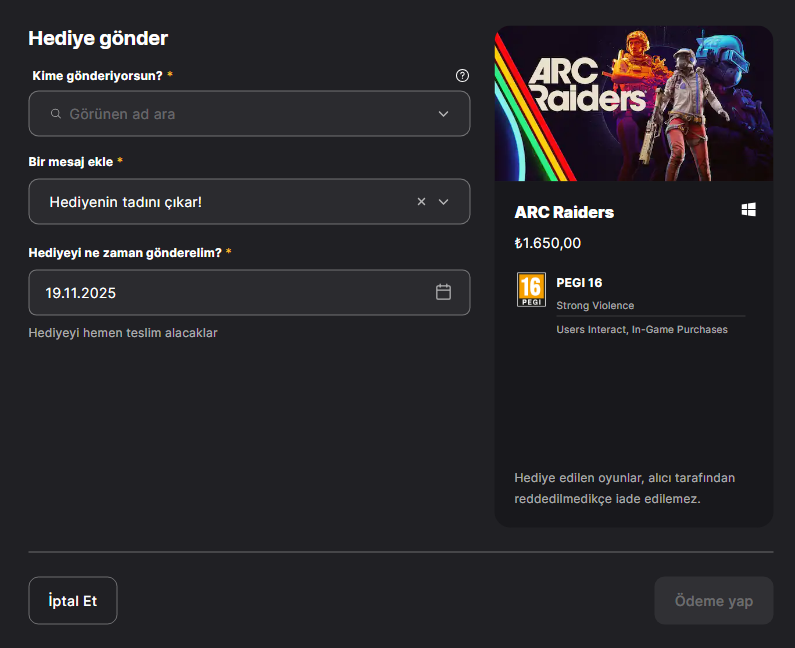
Task: Click the Strong Violence descriptor text
Action: click(595, 306)
